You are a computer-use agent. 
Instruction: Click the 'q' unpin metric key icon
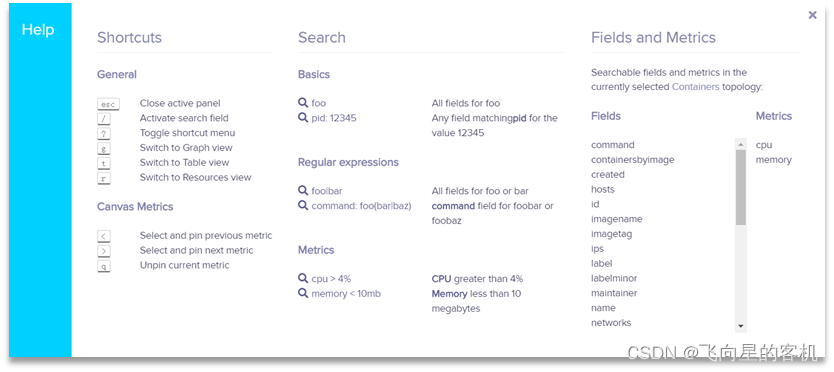pos(104,266)
